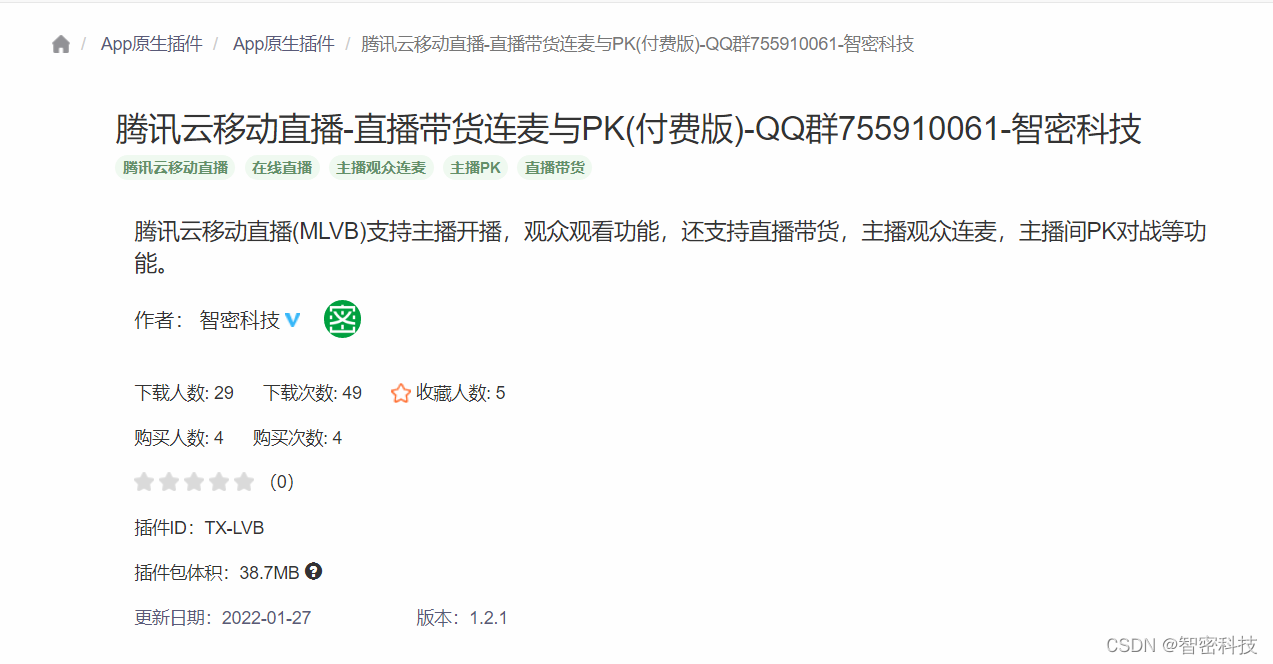Go to the home icon in breadcrumb
Viewport: 1273px width, 664px height.
pyautogui.click(x=61, y=44)
